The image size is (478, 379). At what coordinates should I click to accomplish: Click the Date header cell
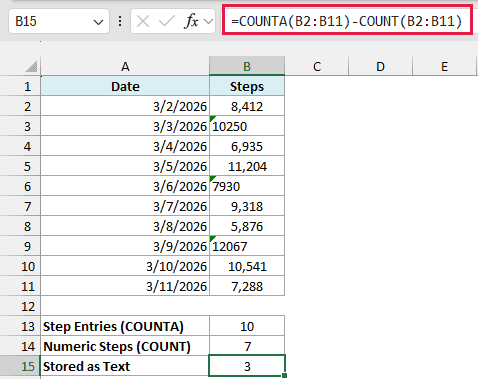point(125,86)
